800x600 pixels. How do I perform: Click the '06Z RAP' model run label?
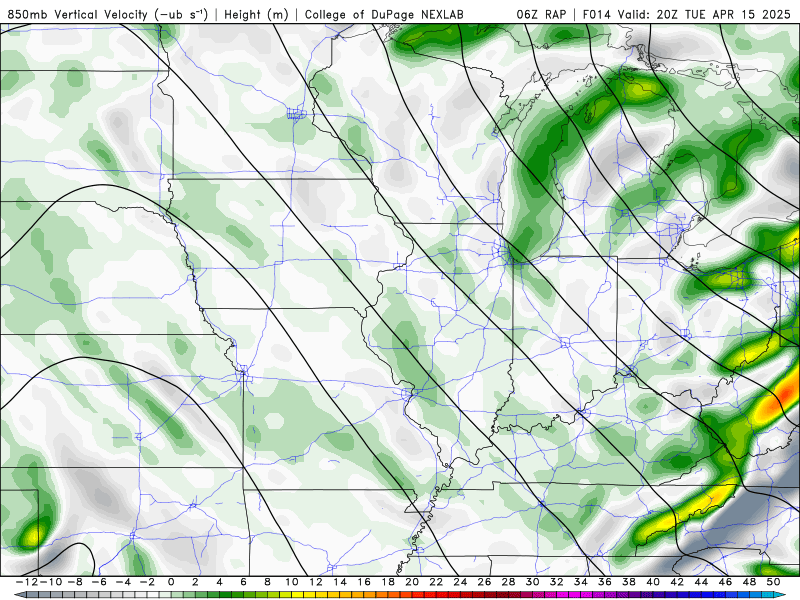tap(541, 15)
